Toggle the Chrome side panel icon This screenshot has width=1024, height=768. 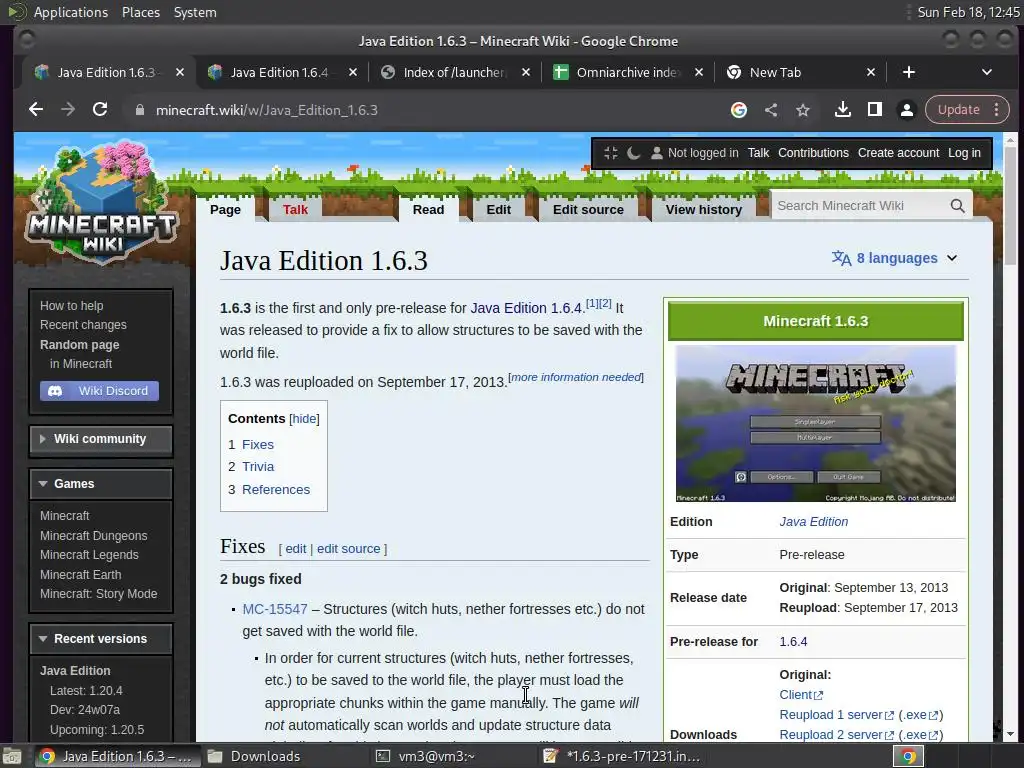(x=874, y=110)
